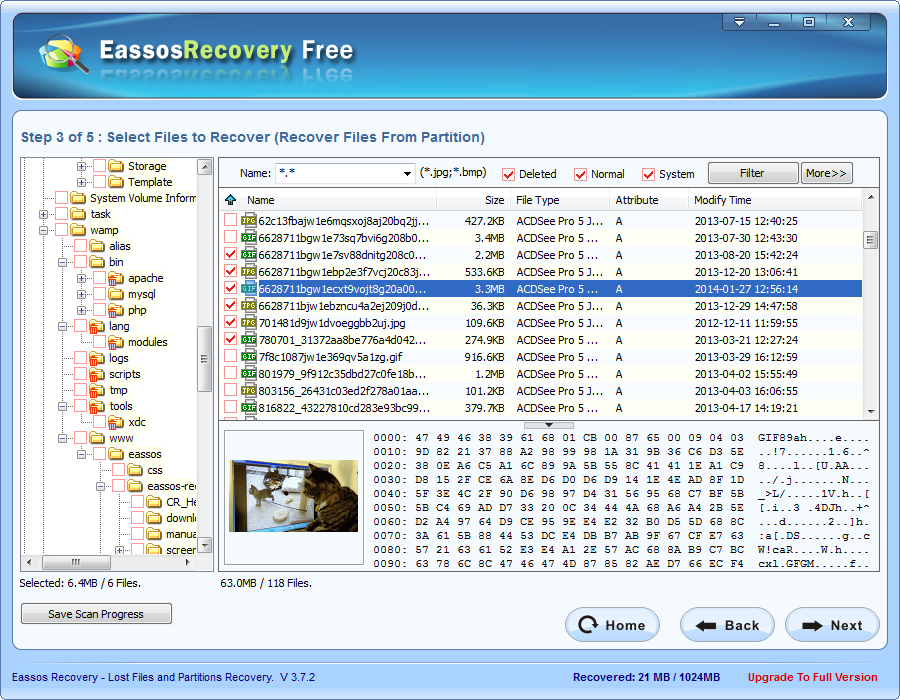This screenshot has width=900, height=700.
Task: Click the JPG icon of 803156_26431c03ed2f278a01aa file
Action: coord(249,391)
